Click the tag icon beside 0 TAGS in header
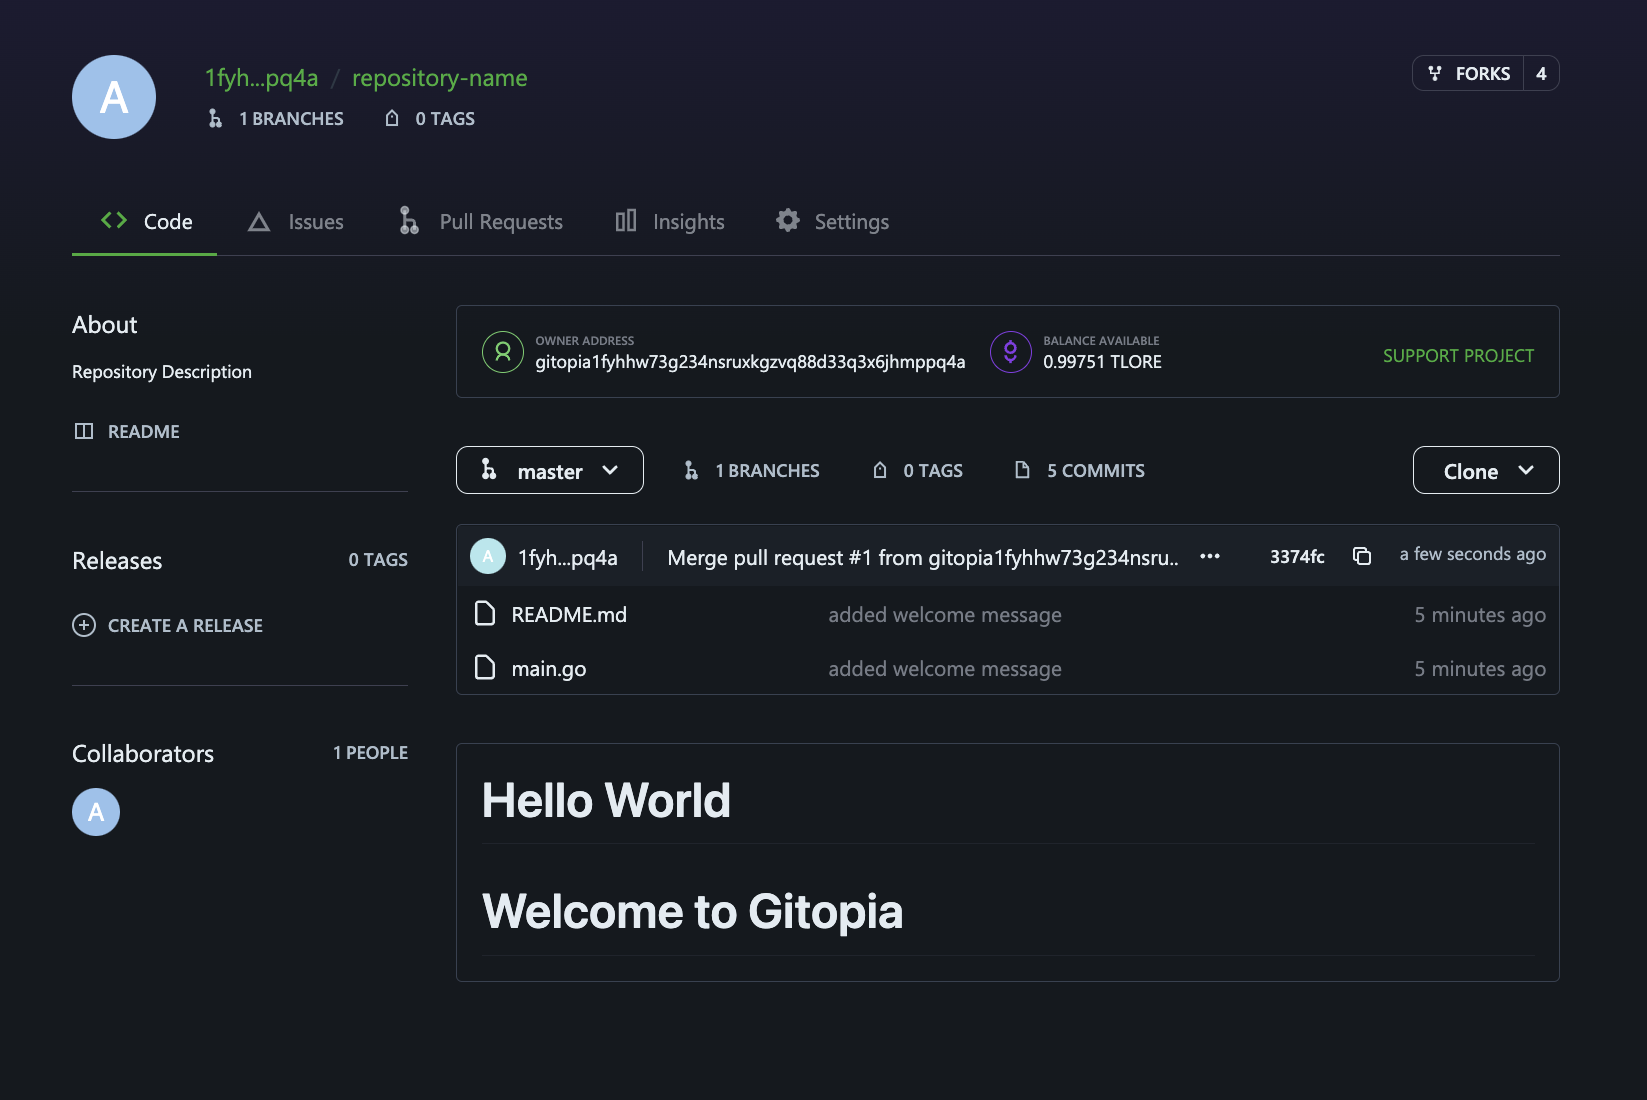The image size is (1647, 1100). tap(392, 118)
